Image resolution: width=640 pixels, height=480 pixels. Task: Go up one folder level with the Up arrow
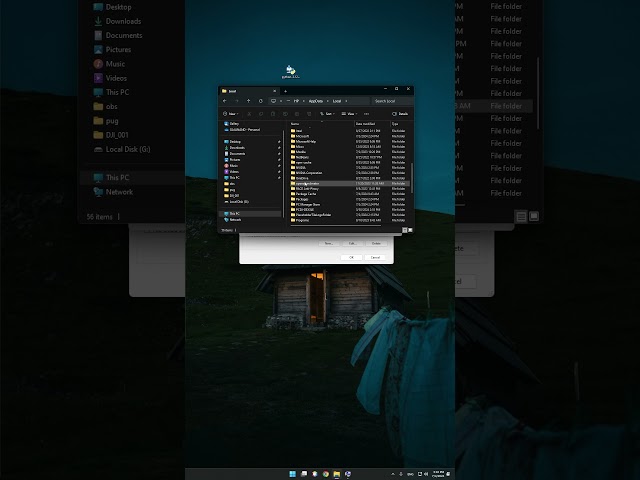coord(248,101)
